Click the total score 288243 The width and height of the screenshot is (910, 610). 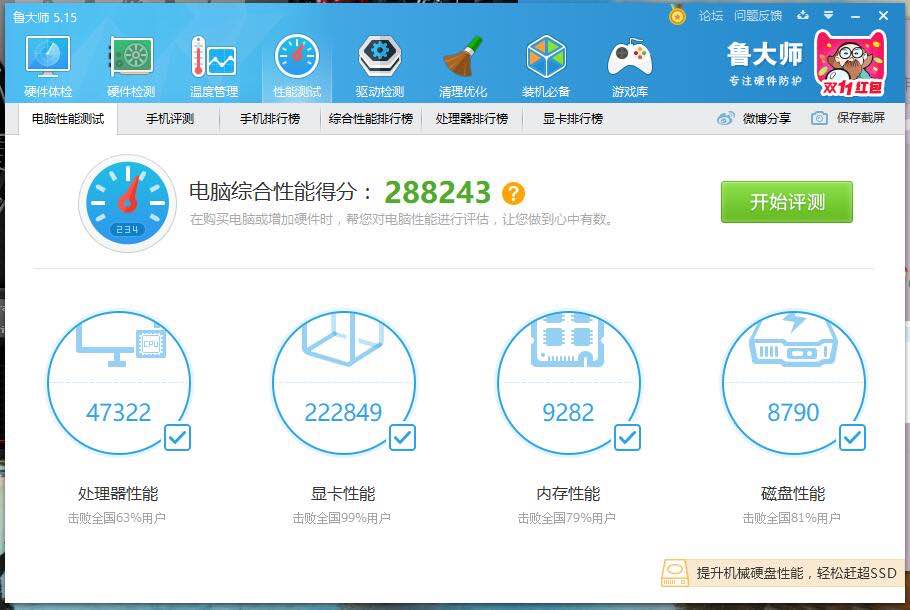pos(438,192)
